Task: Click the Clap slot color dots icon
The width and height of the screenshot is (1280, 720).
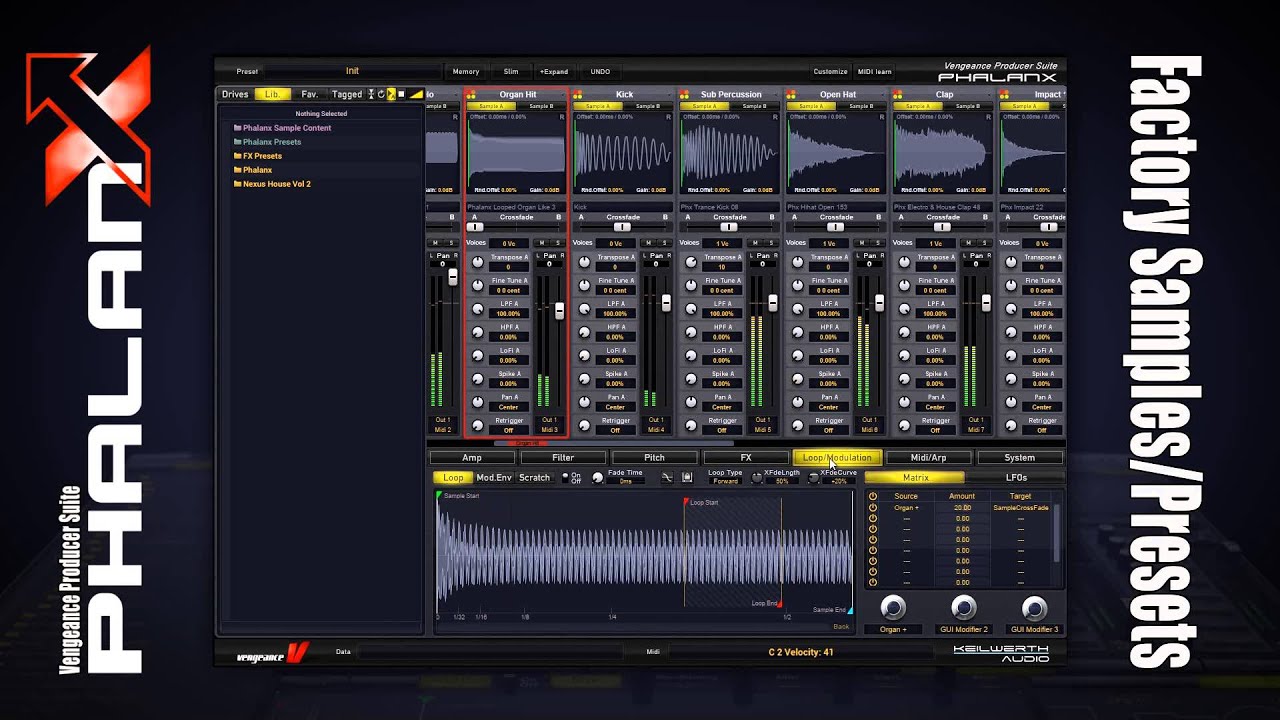Action: click(899, 95)
